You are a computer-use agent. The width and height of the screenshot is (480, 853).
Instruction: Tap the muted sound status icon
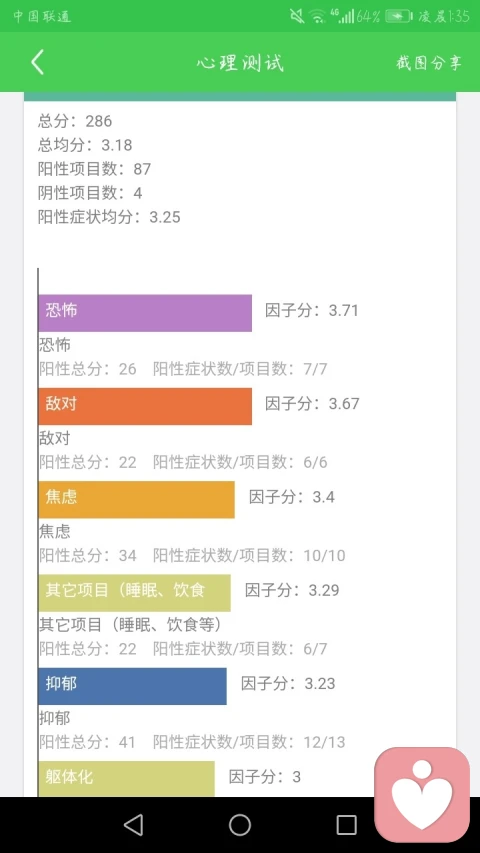click(x=297, y=16)
